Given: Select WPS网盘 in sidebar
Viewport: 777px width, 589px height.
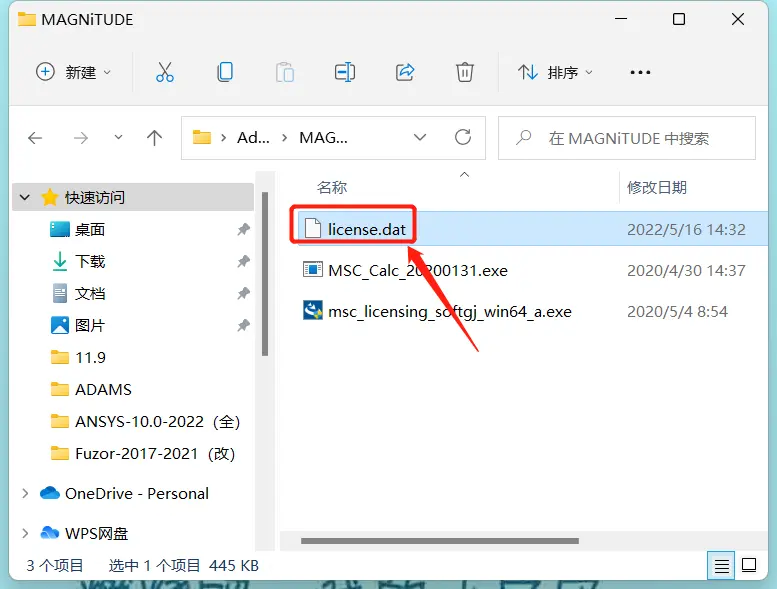Looking at the screenshot, I should [97, 533].
